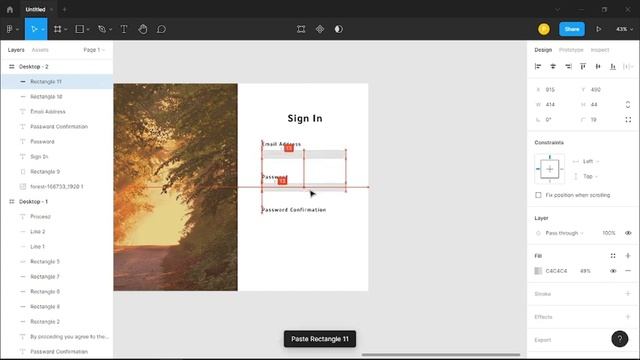Open fill styles icon
Image resolution: width=640 pixels, height=360 pixels.
(x=613, y=256)
